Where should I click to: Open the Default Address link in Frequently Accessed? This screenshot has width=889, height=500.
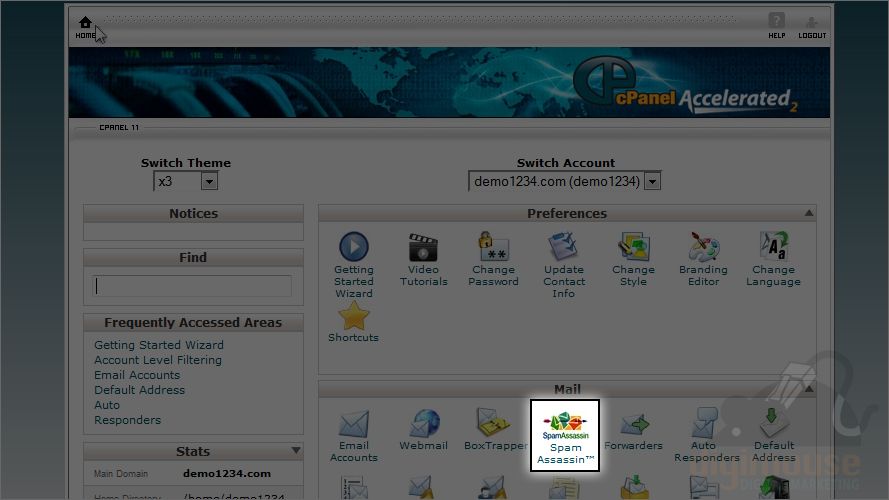click(139, 390)
